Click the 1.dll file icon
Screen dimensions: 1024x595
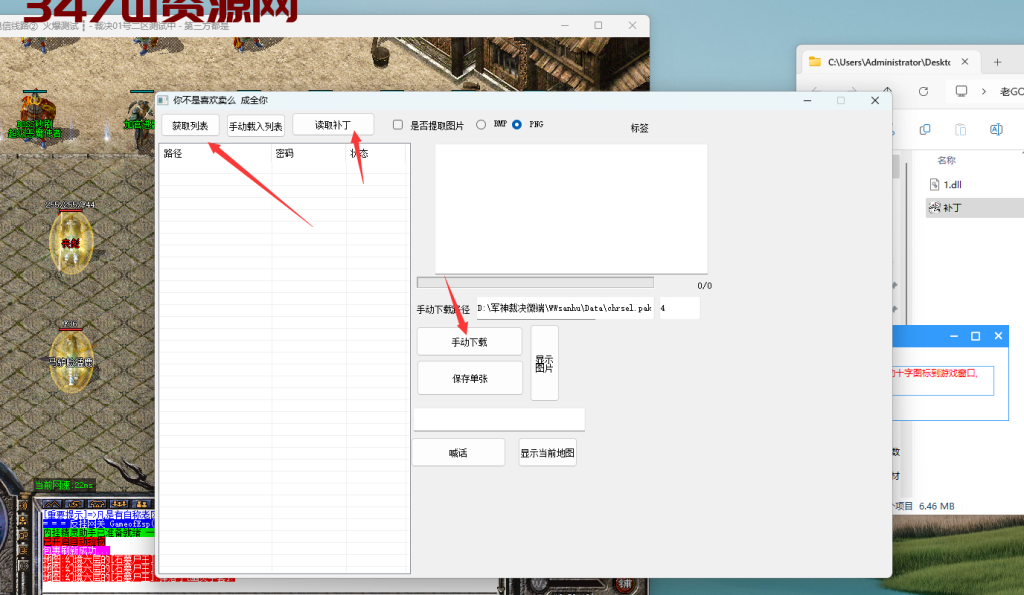[x=934, y=184]
